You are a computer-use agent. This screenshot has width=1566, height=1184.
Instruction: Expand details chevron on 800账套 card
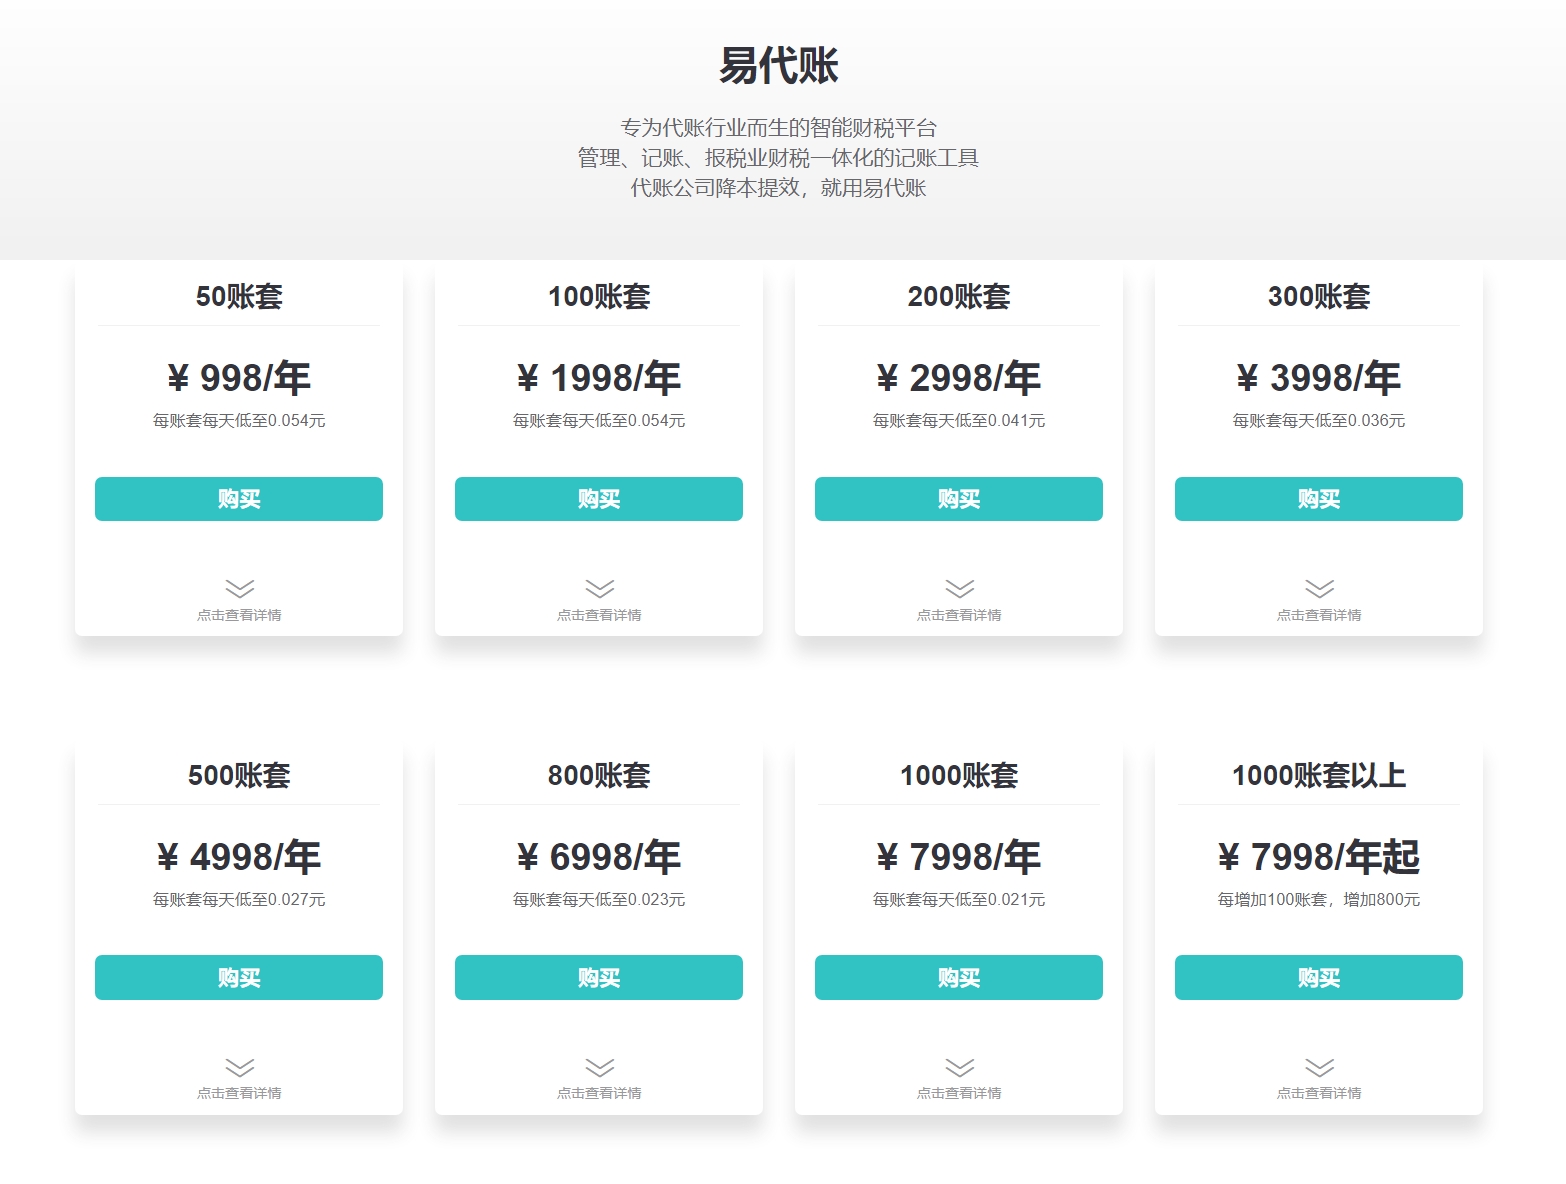[599, 1067]
